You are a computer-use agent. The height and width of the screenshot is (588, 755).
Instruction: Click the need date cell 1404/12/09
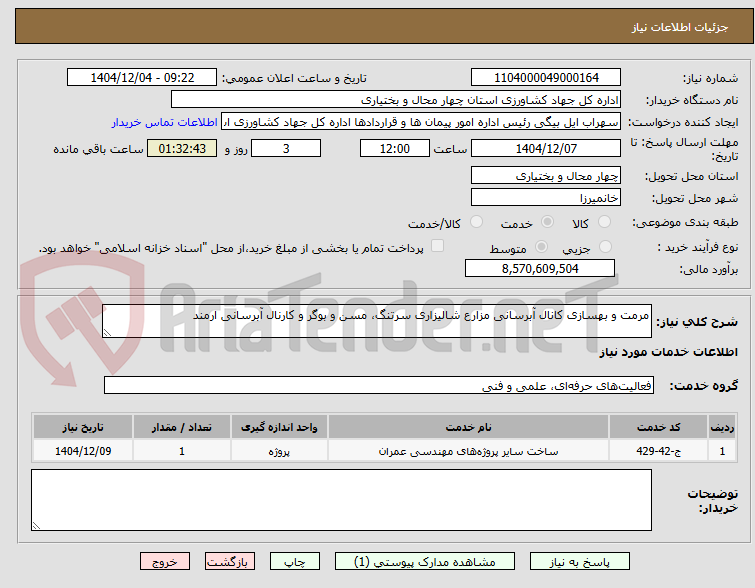(x=83, y=451)
